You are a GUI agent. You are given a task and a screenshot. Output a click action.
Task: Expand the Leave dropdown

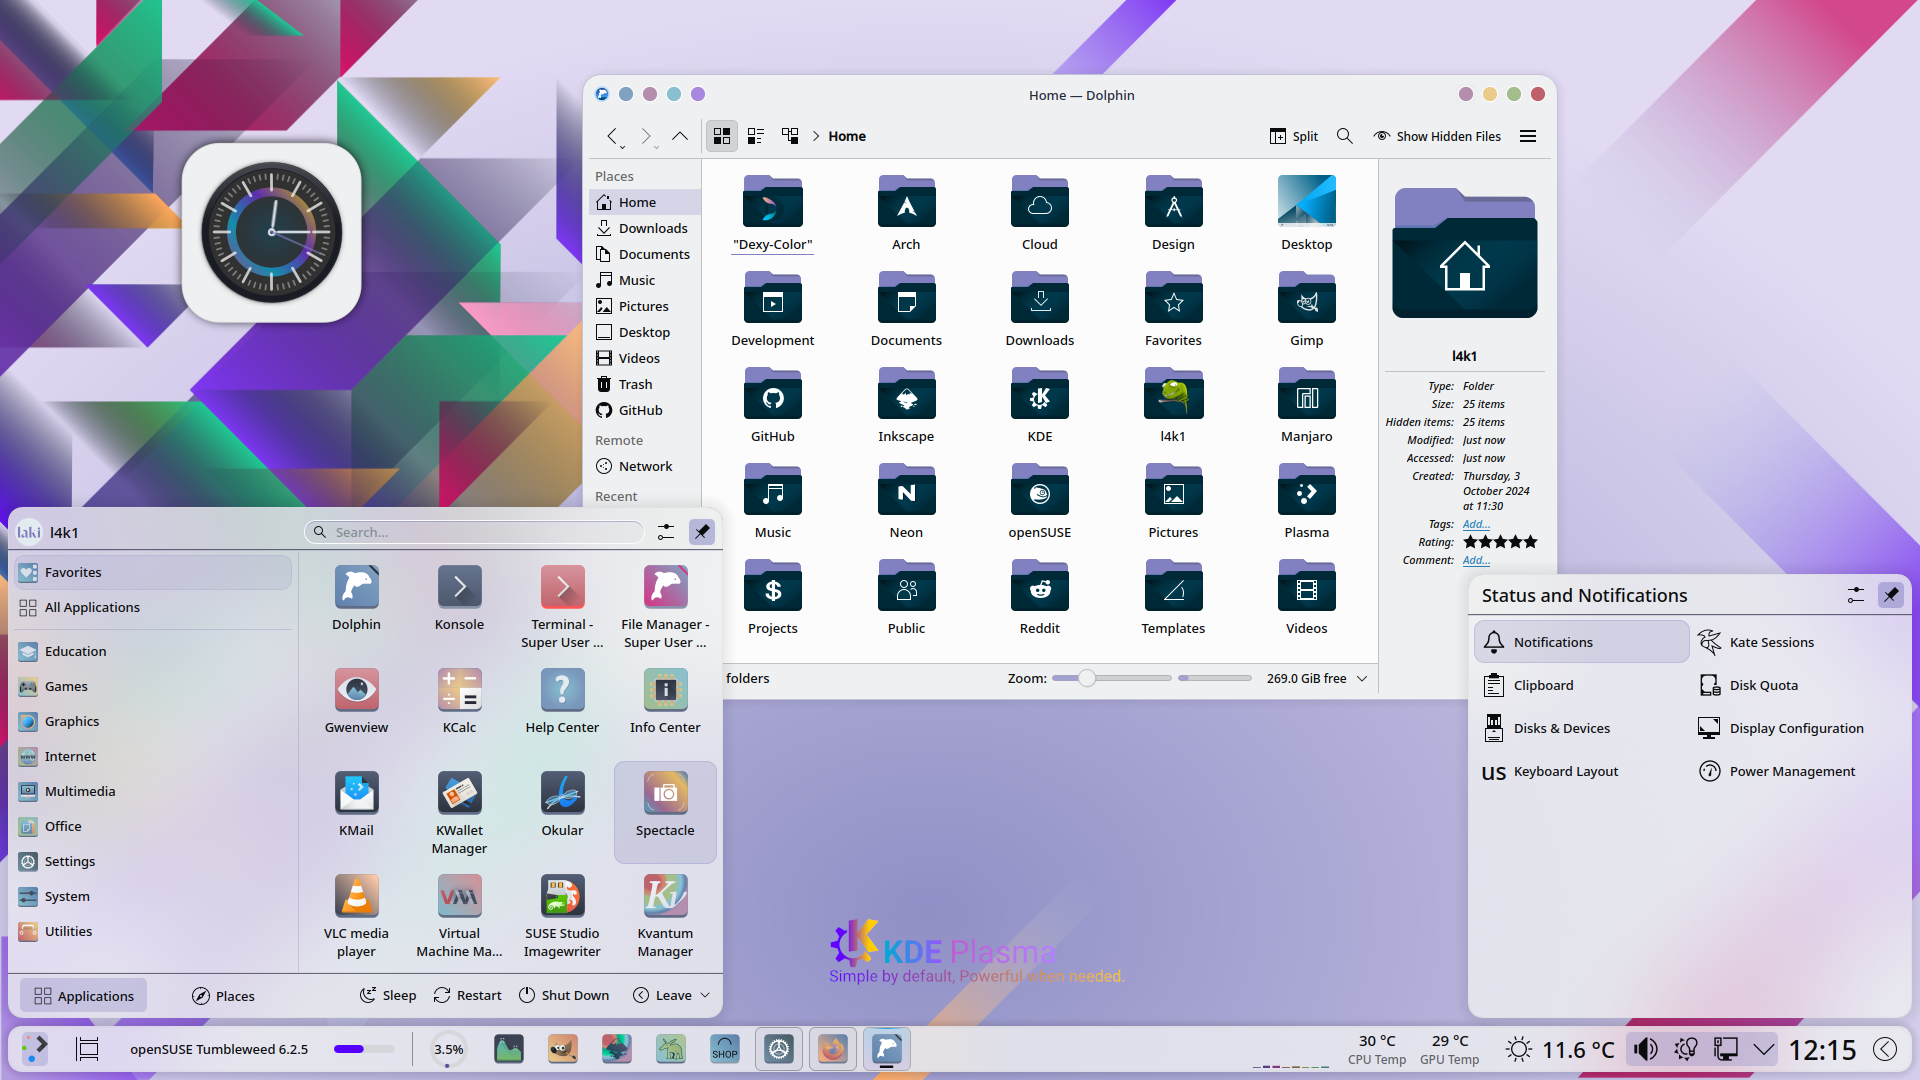click(671, 996)
